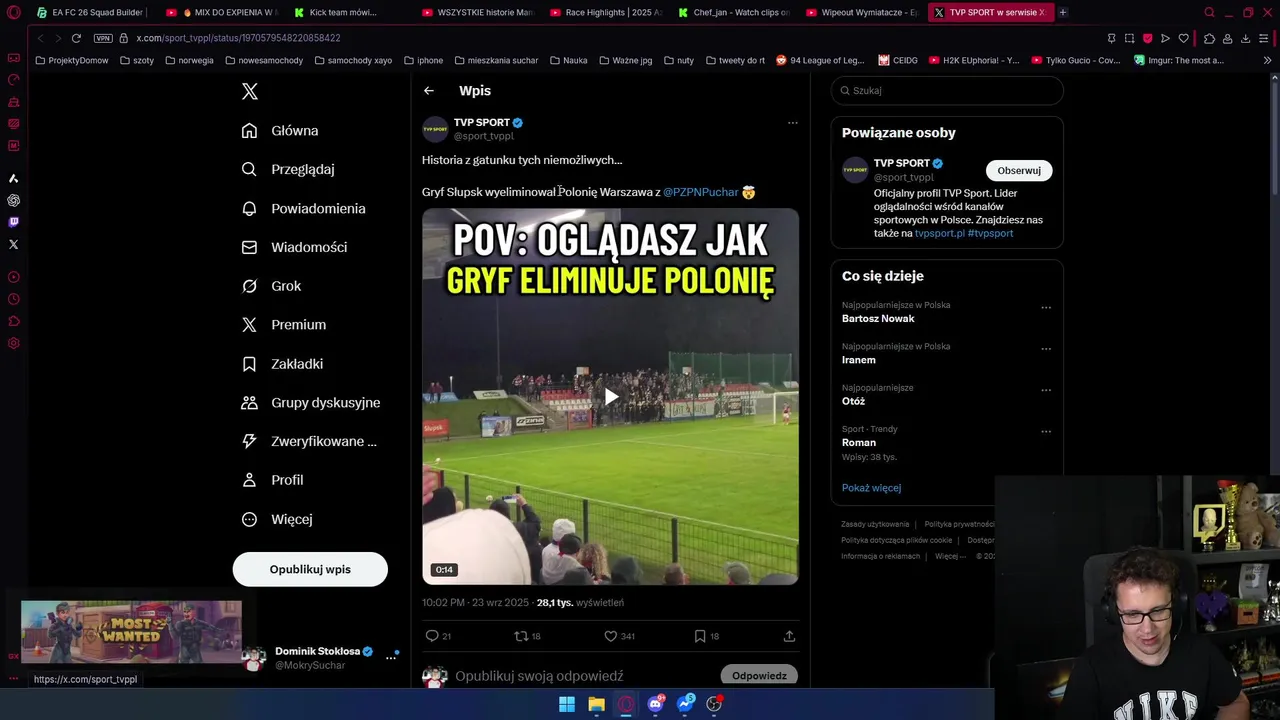Click Obserwuj follow button

point(1019,170)
